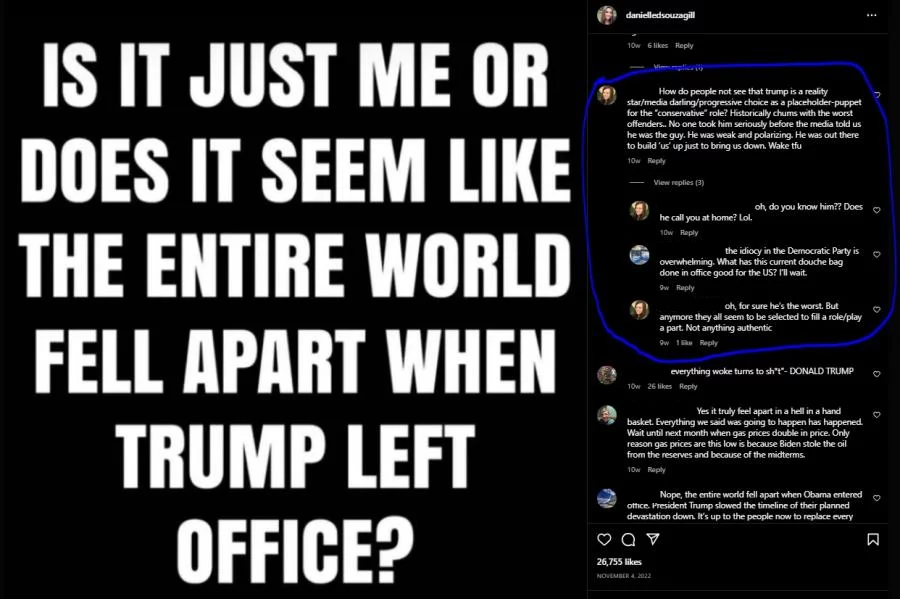
Task: Open the post comment bubble icon
Action: click(628, 539)
